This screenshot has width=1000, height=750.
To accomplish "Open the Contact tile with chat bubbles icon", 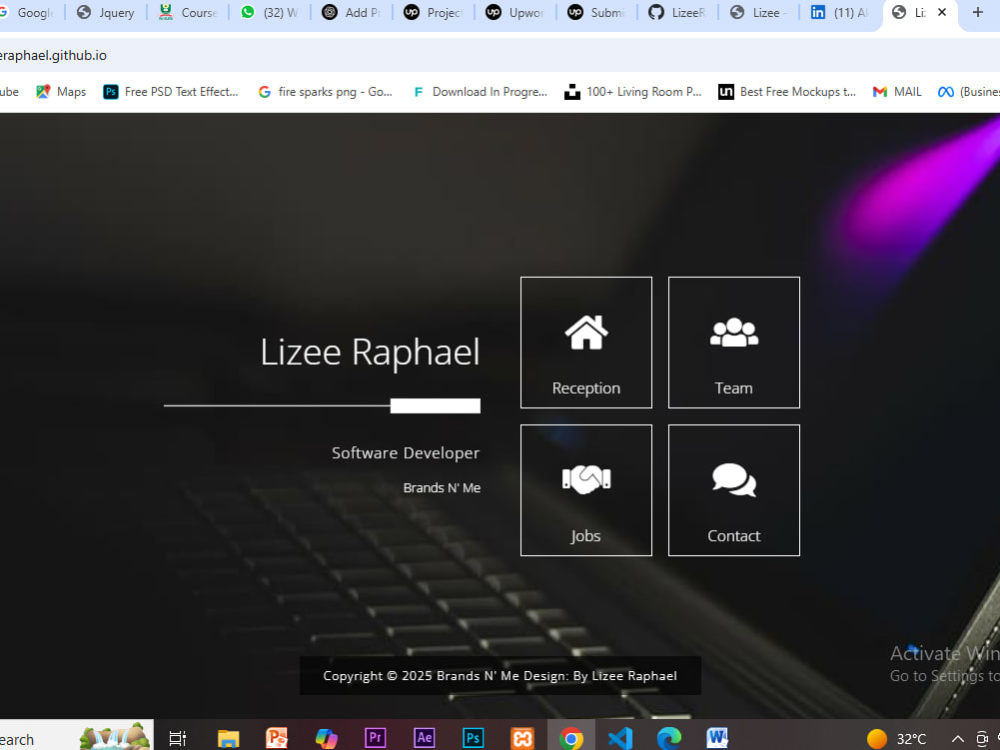I will coord(733,490).
